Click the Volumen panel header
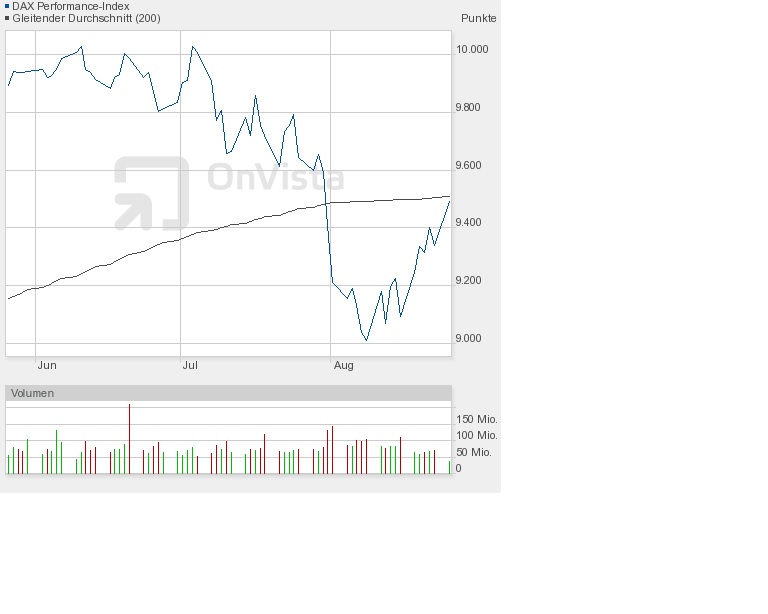 (x=228, y=393)
